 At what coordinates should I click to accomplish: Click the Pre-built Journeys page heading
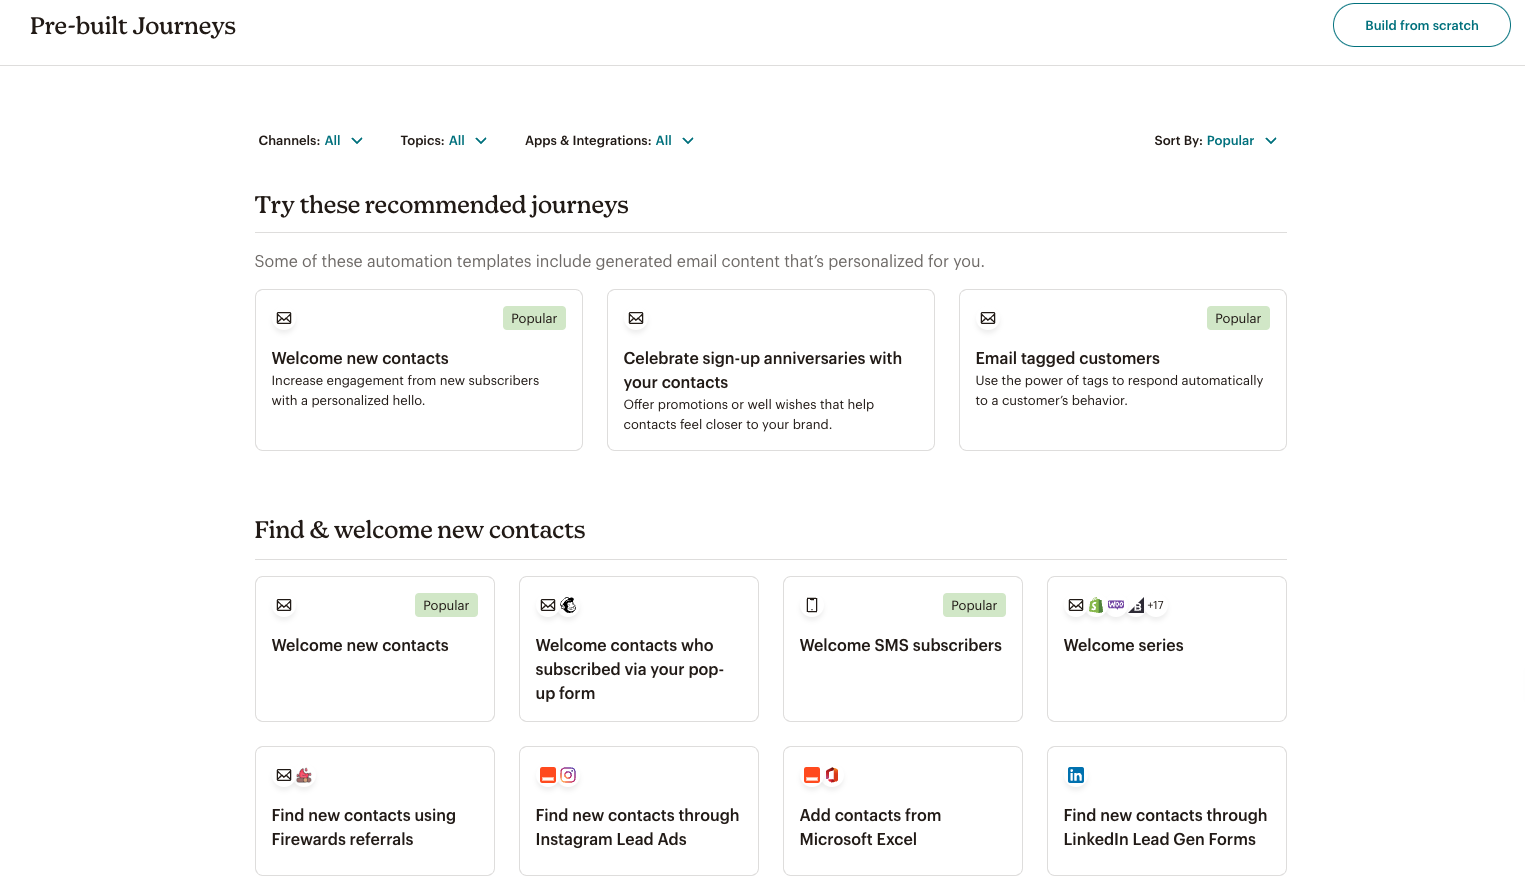tap(133, 26)
